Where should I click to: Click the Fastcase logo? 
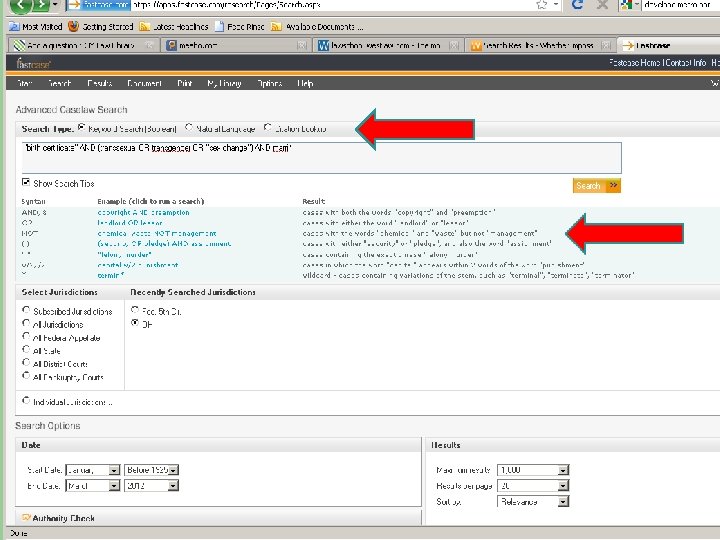[x=33, y=63]
